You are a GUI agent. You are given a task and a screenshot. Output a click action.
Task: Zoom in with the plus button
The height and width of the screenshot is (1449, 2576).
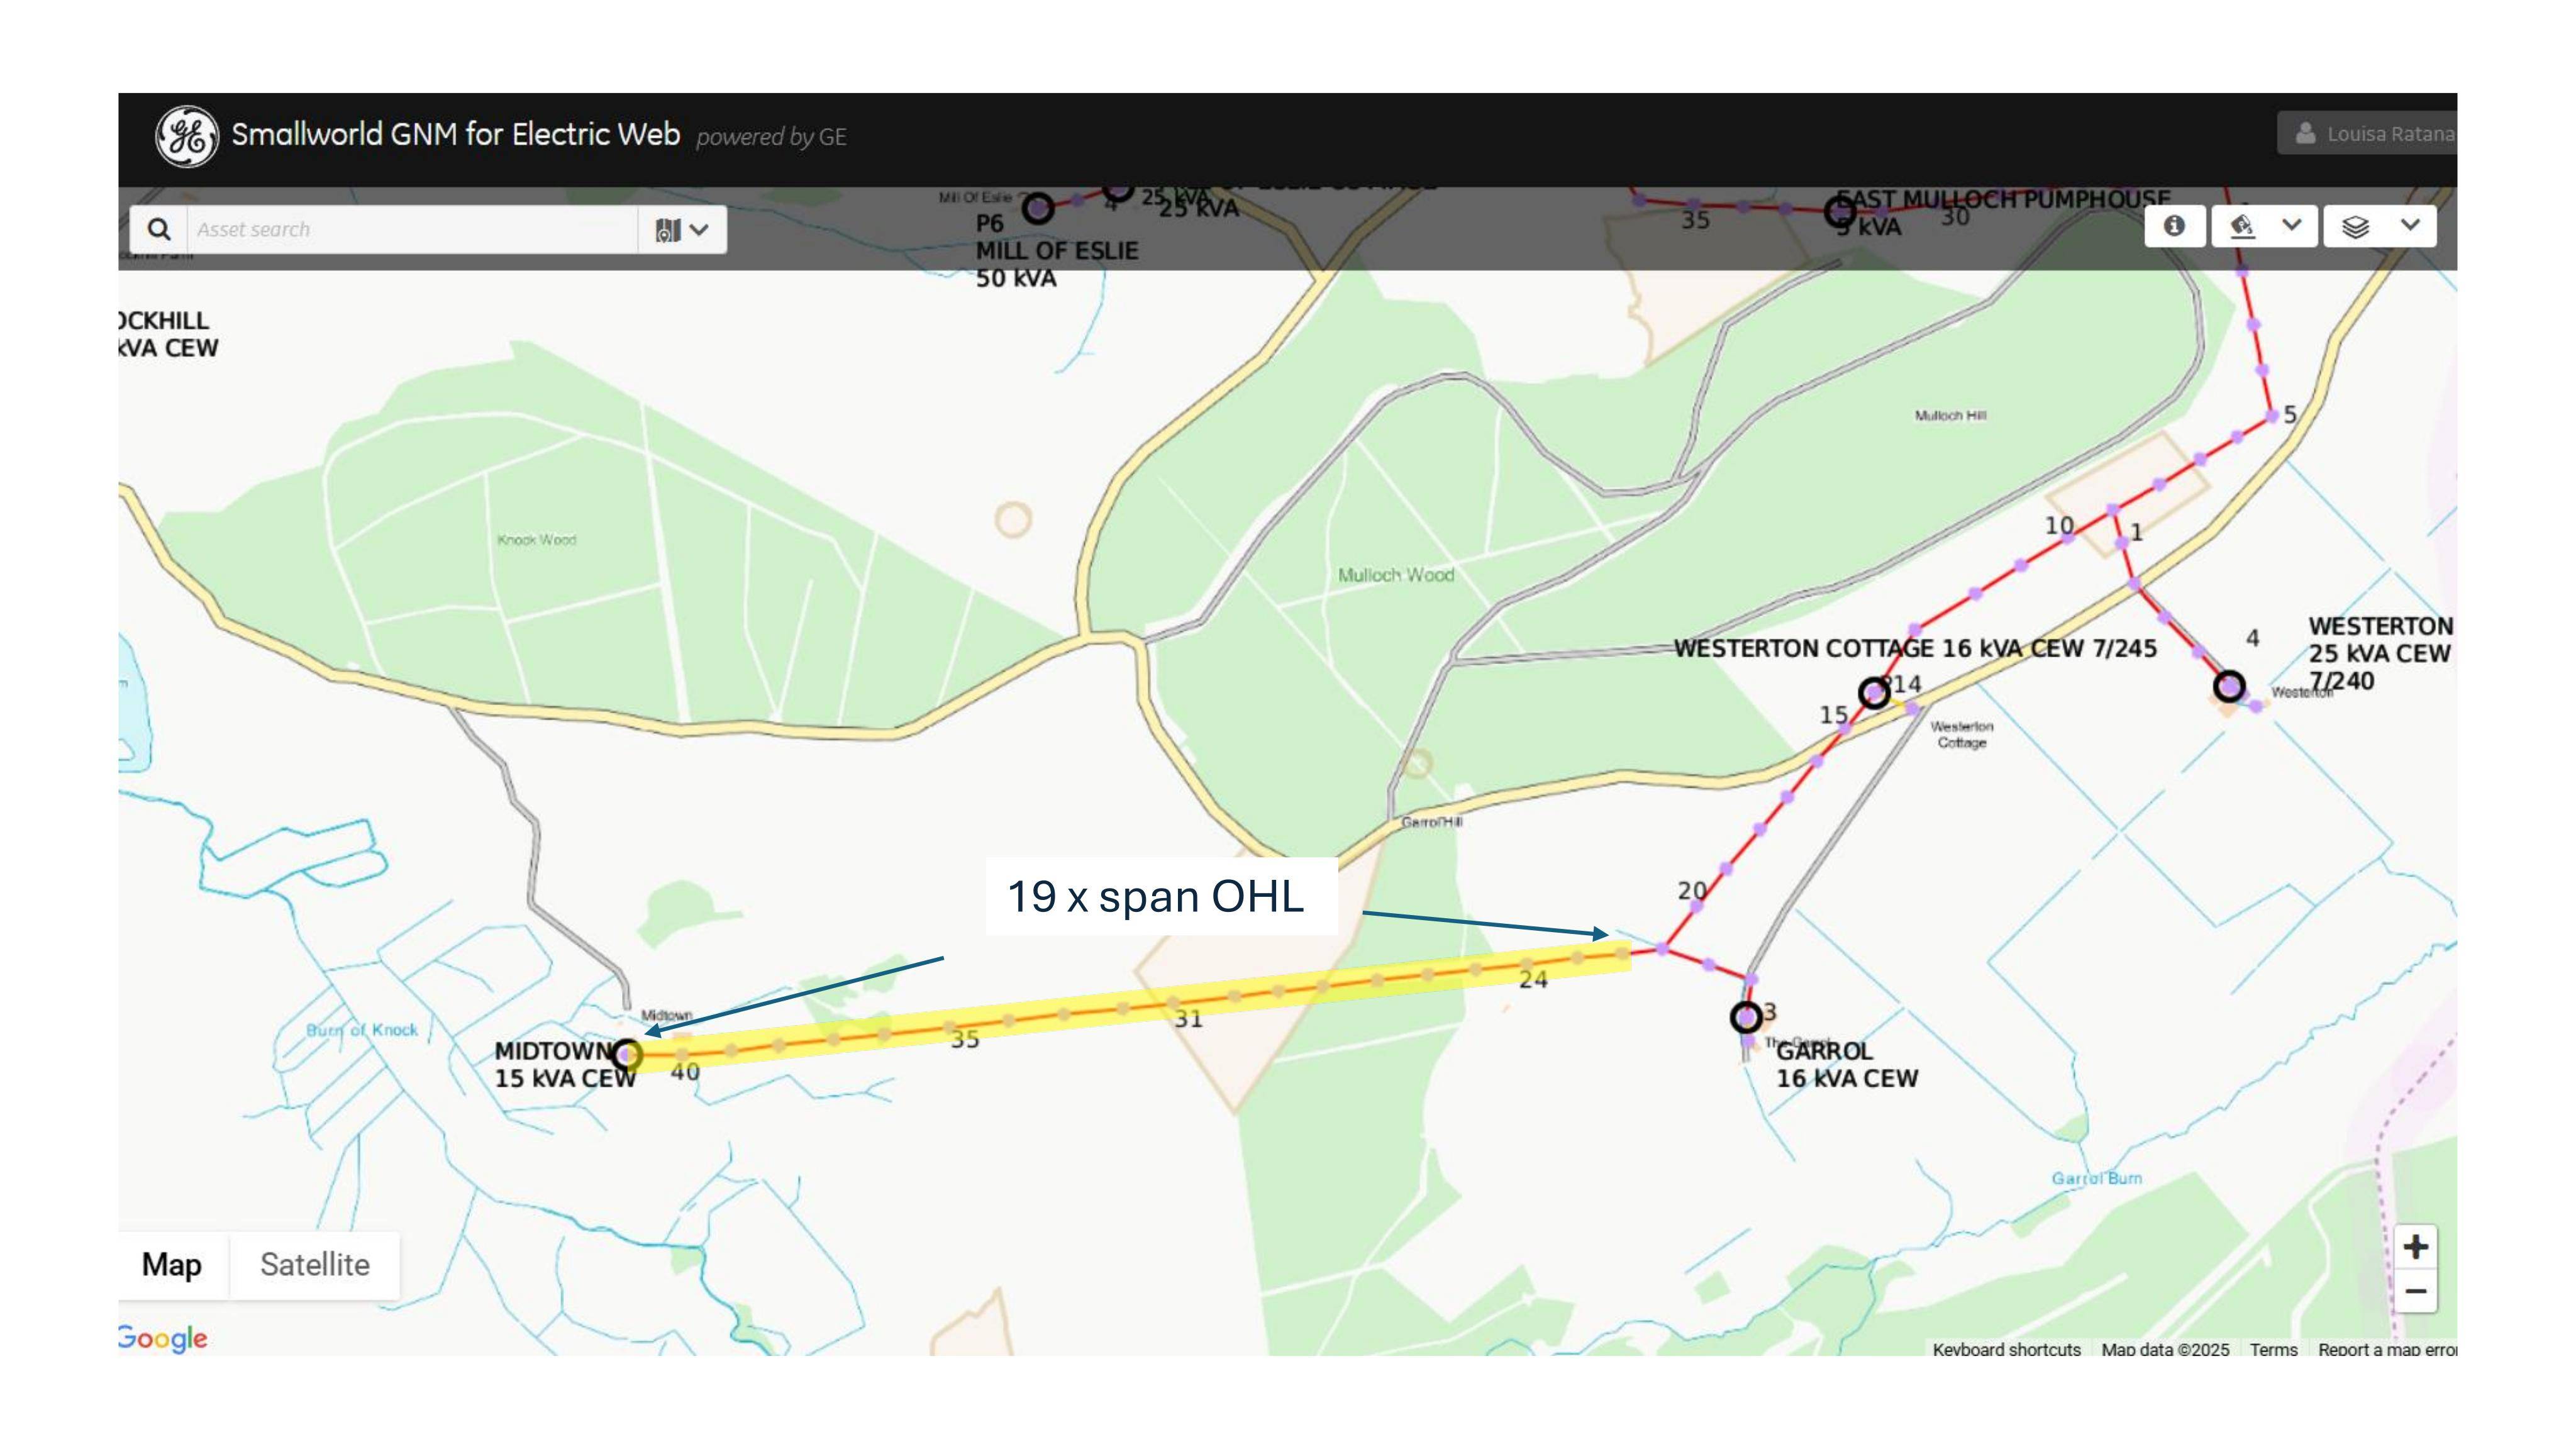2415,1247
